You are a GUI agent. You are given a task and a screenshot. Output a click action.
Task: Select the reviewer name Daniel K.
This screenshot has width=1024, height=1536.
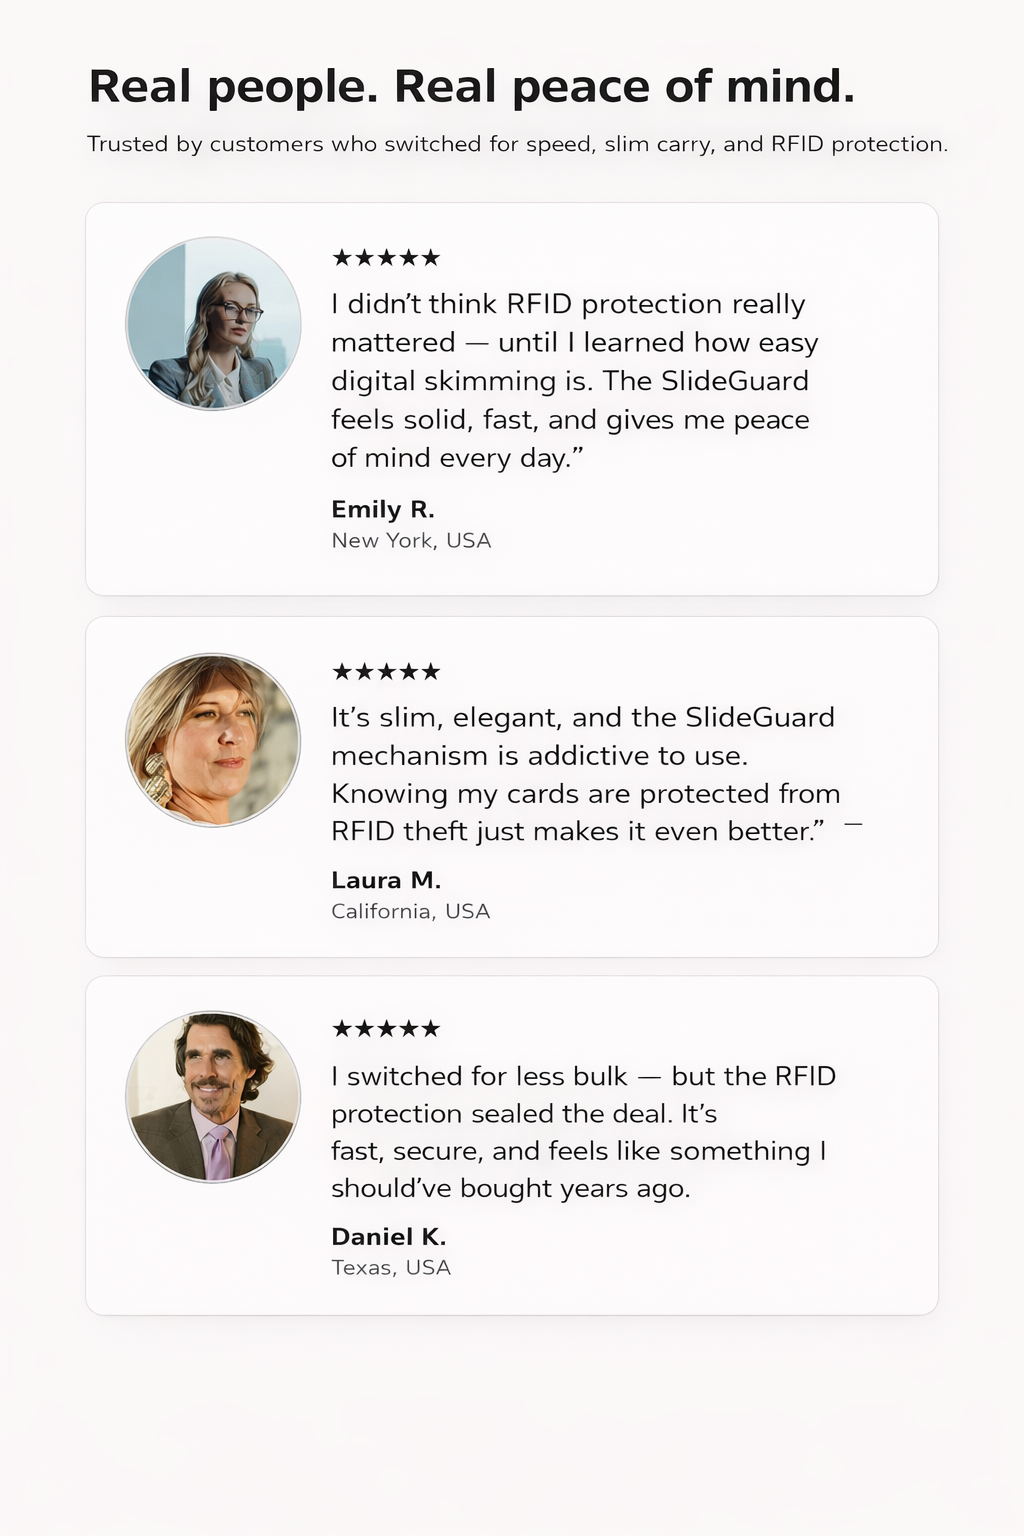pyautogui.click(x=389, y=1237)
